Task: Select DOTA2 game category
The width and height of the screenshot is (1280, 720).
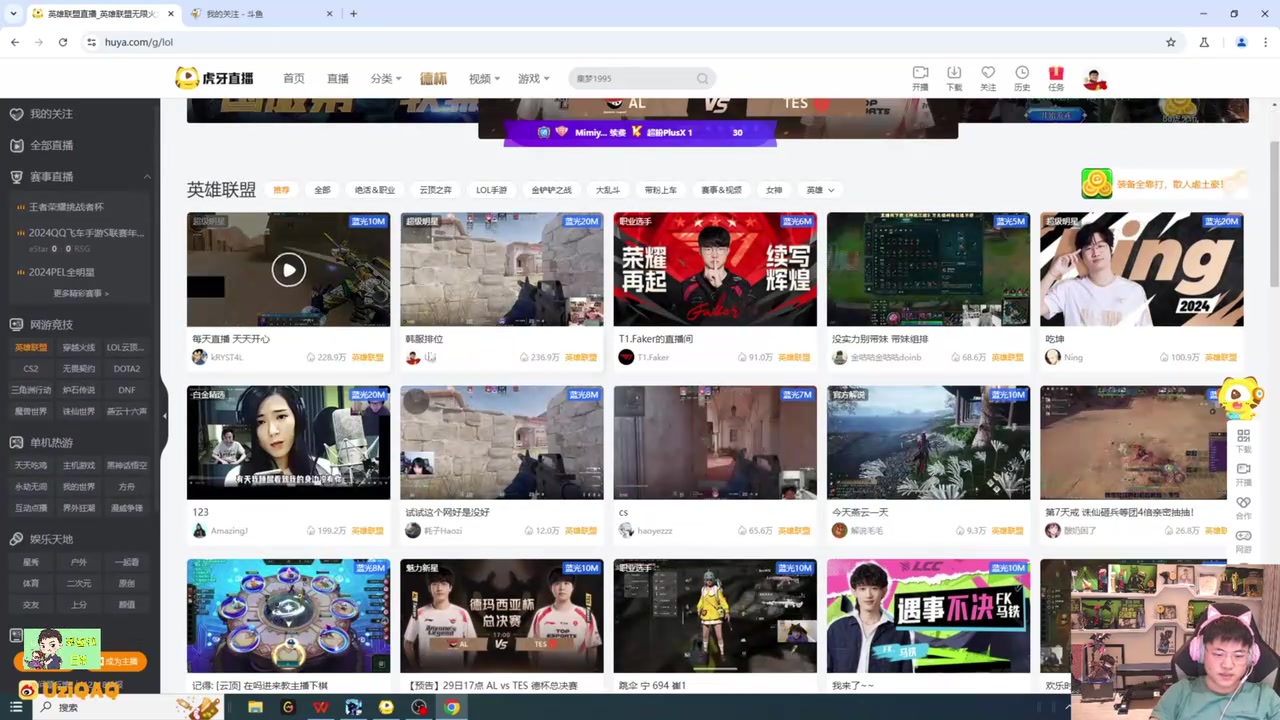Action: click(x=127, y=369)
